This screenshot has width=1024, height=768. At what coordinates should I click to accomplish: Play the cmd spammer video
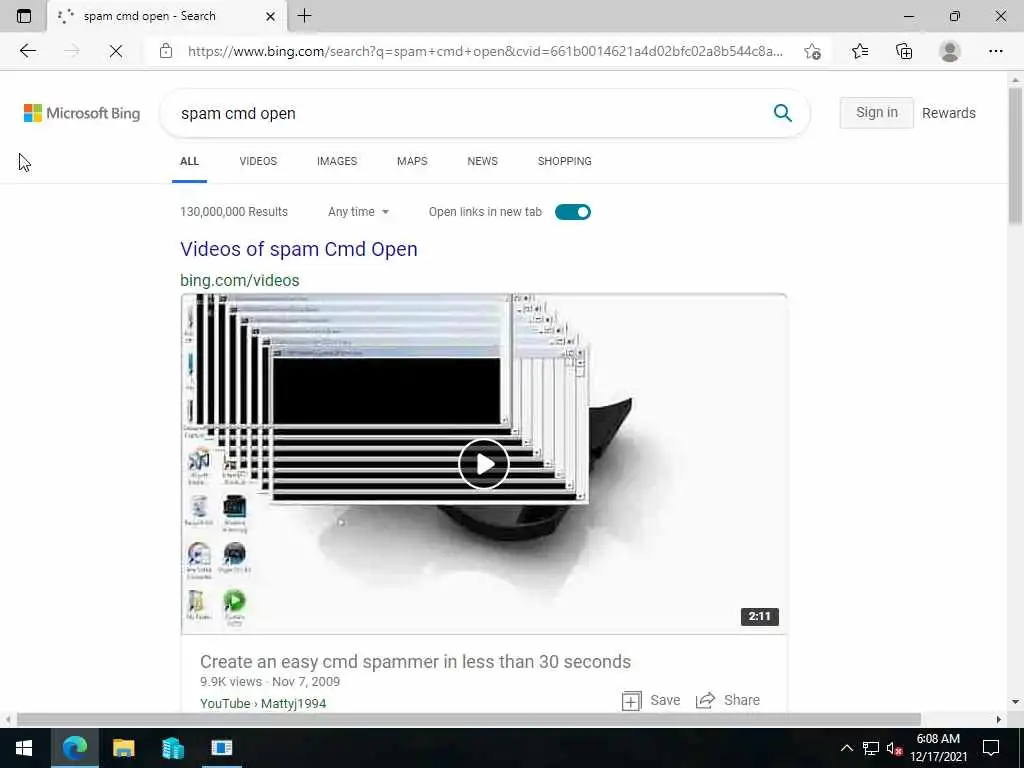[483, 464]
